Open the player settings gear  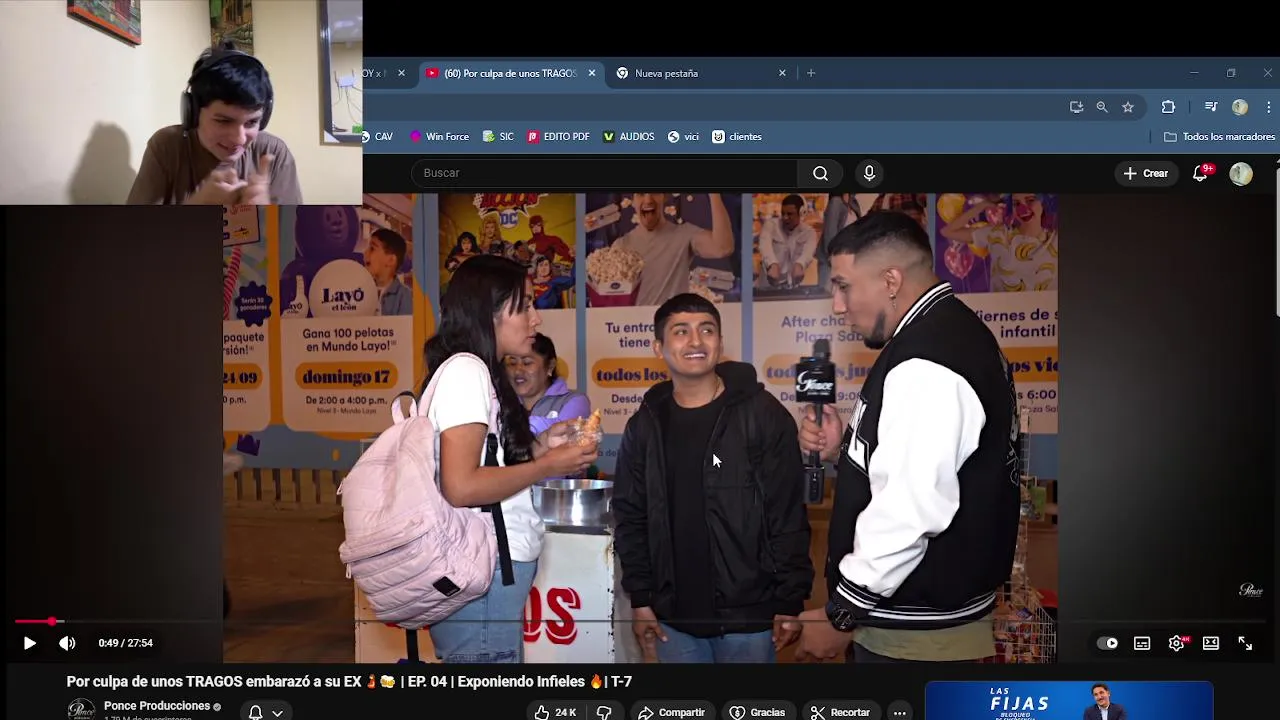pyautogui.click(x=1177, y=643)
